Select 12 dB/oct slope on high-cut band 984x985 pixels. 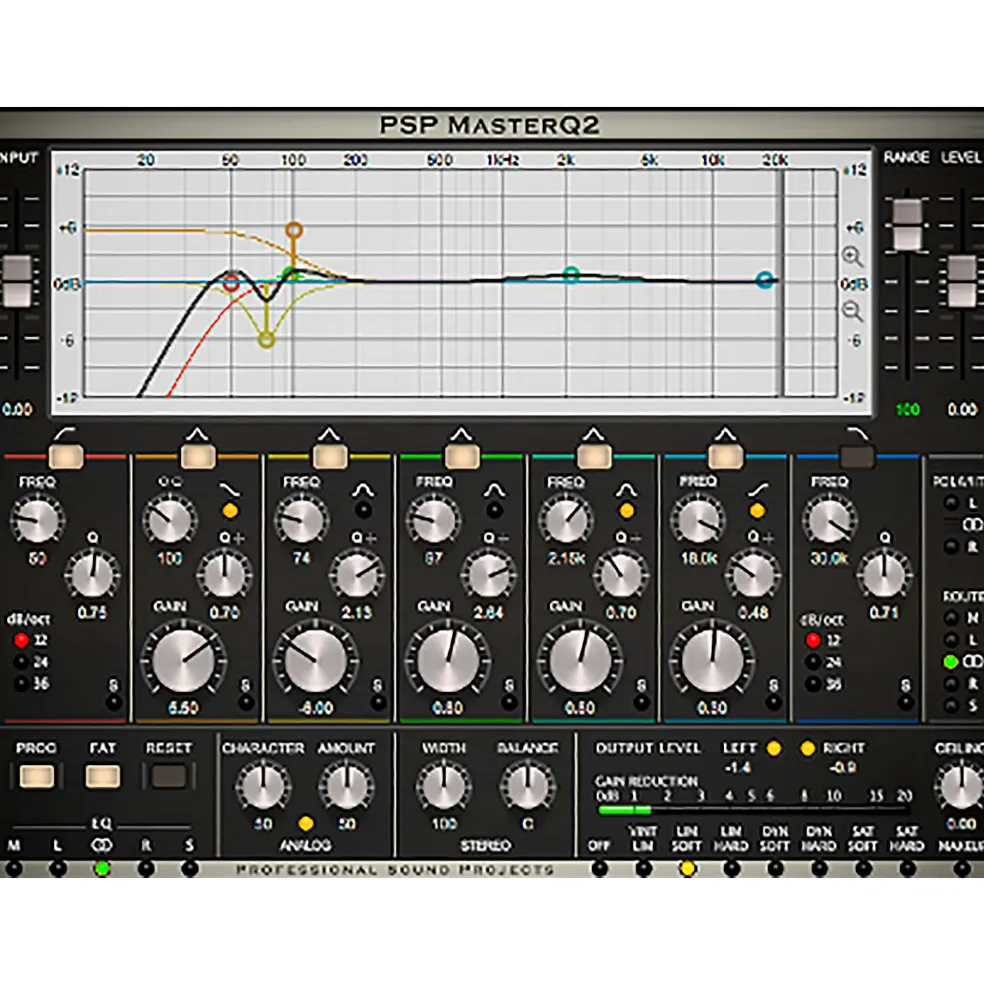tap(813, 640)
